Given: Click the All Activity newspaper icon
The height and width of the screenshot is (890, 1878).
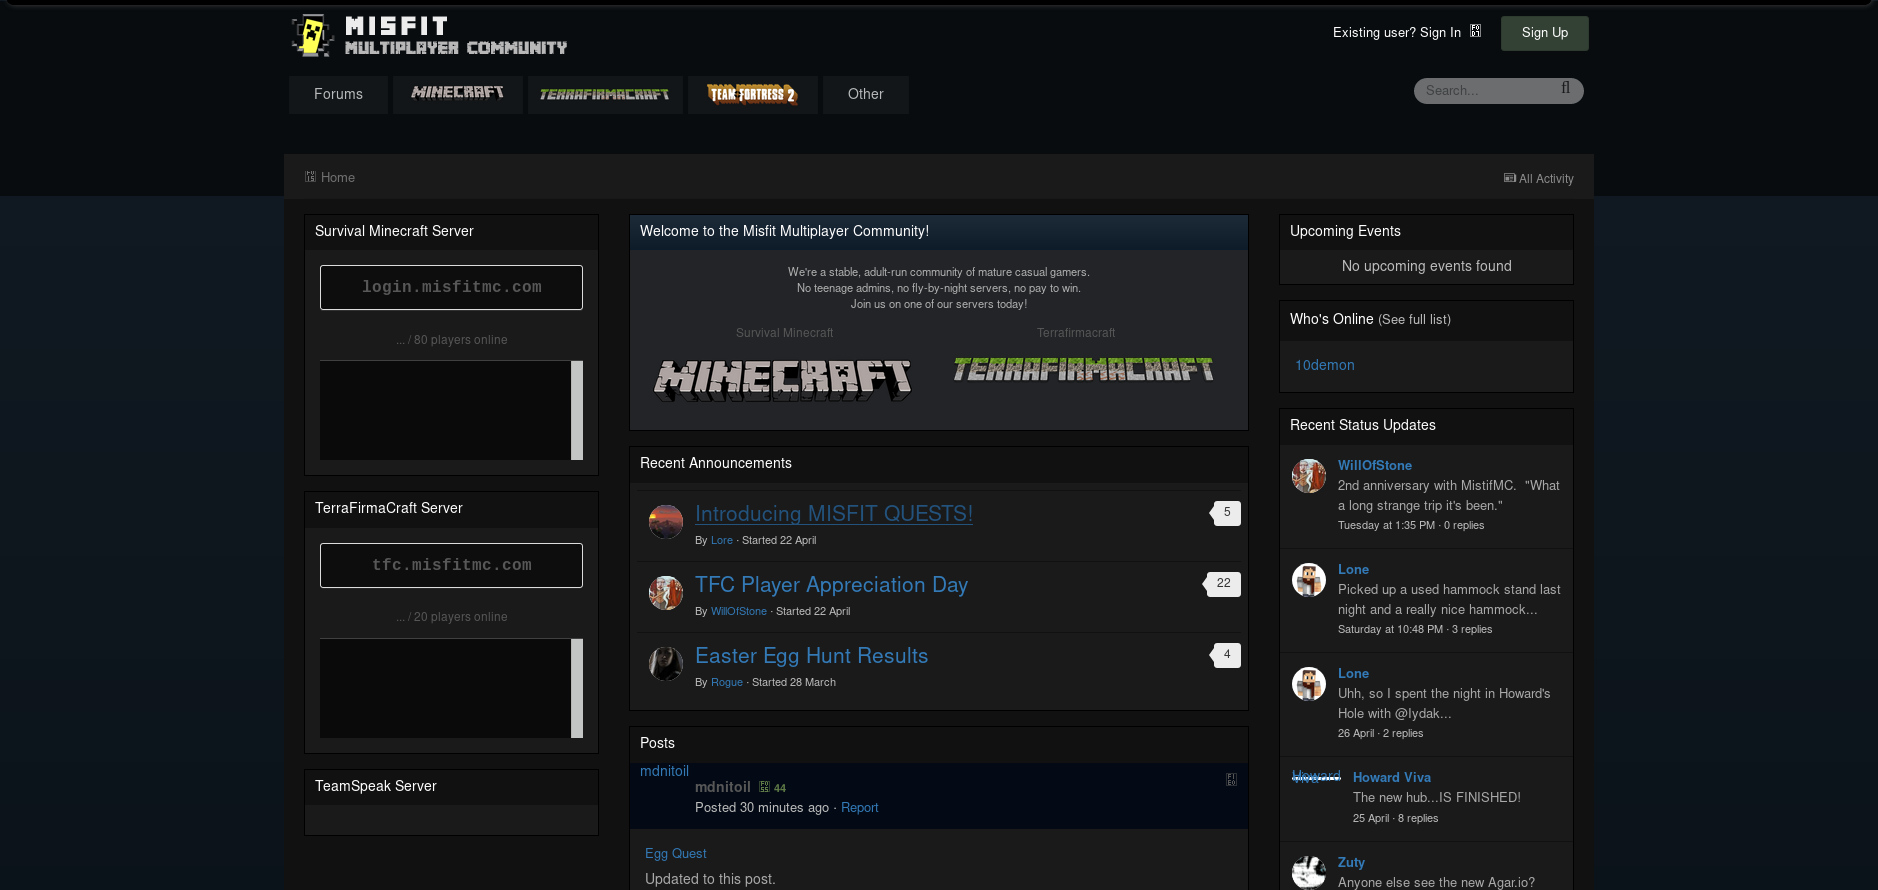Looking at the screenshot, I should click(x=1510, y=178).
